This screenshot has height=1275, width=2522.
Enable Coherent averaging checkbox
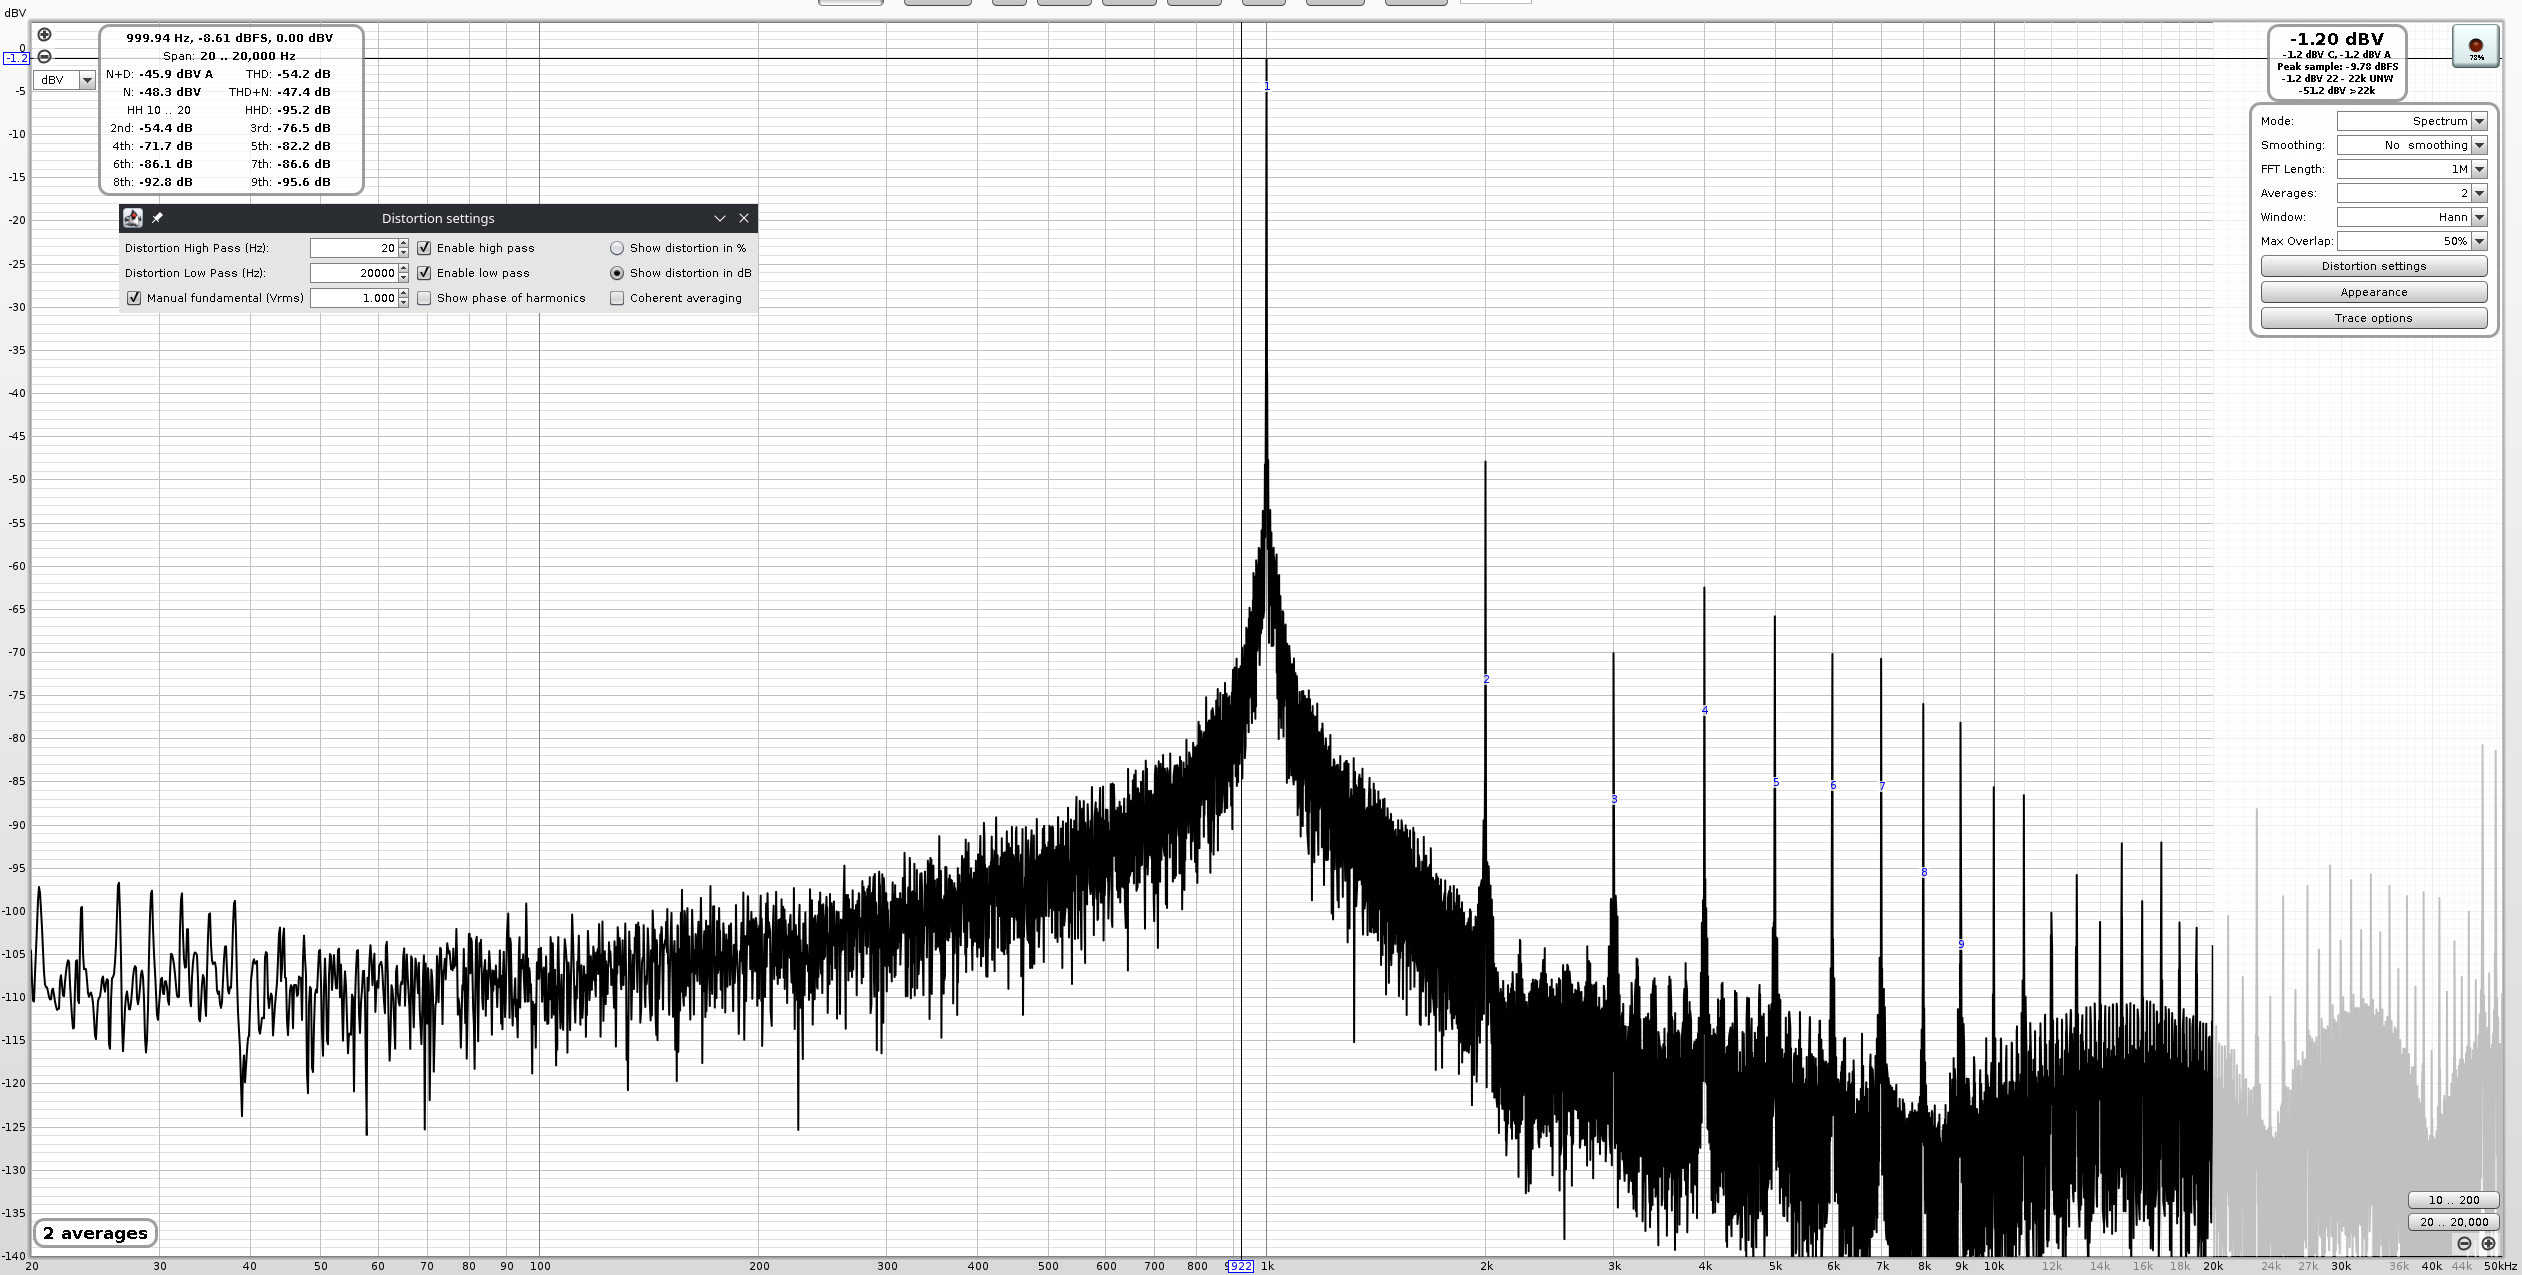pos(617,298)
